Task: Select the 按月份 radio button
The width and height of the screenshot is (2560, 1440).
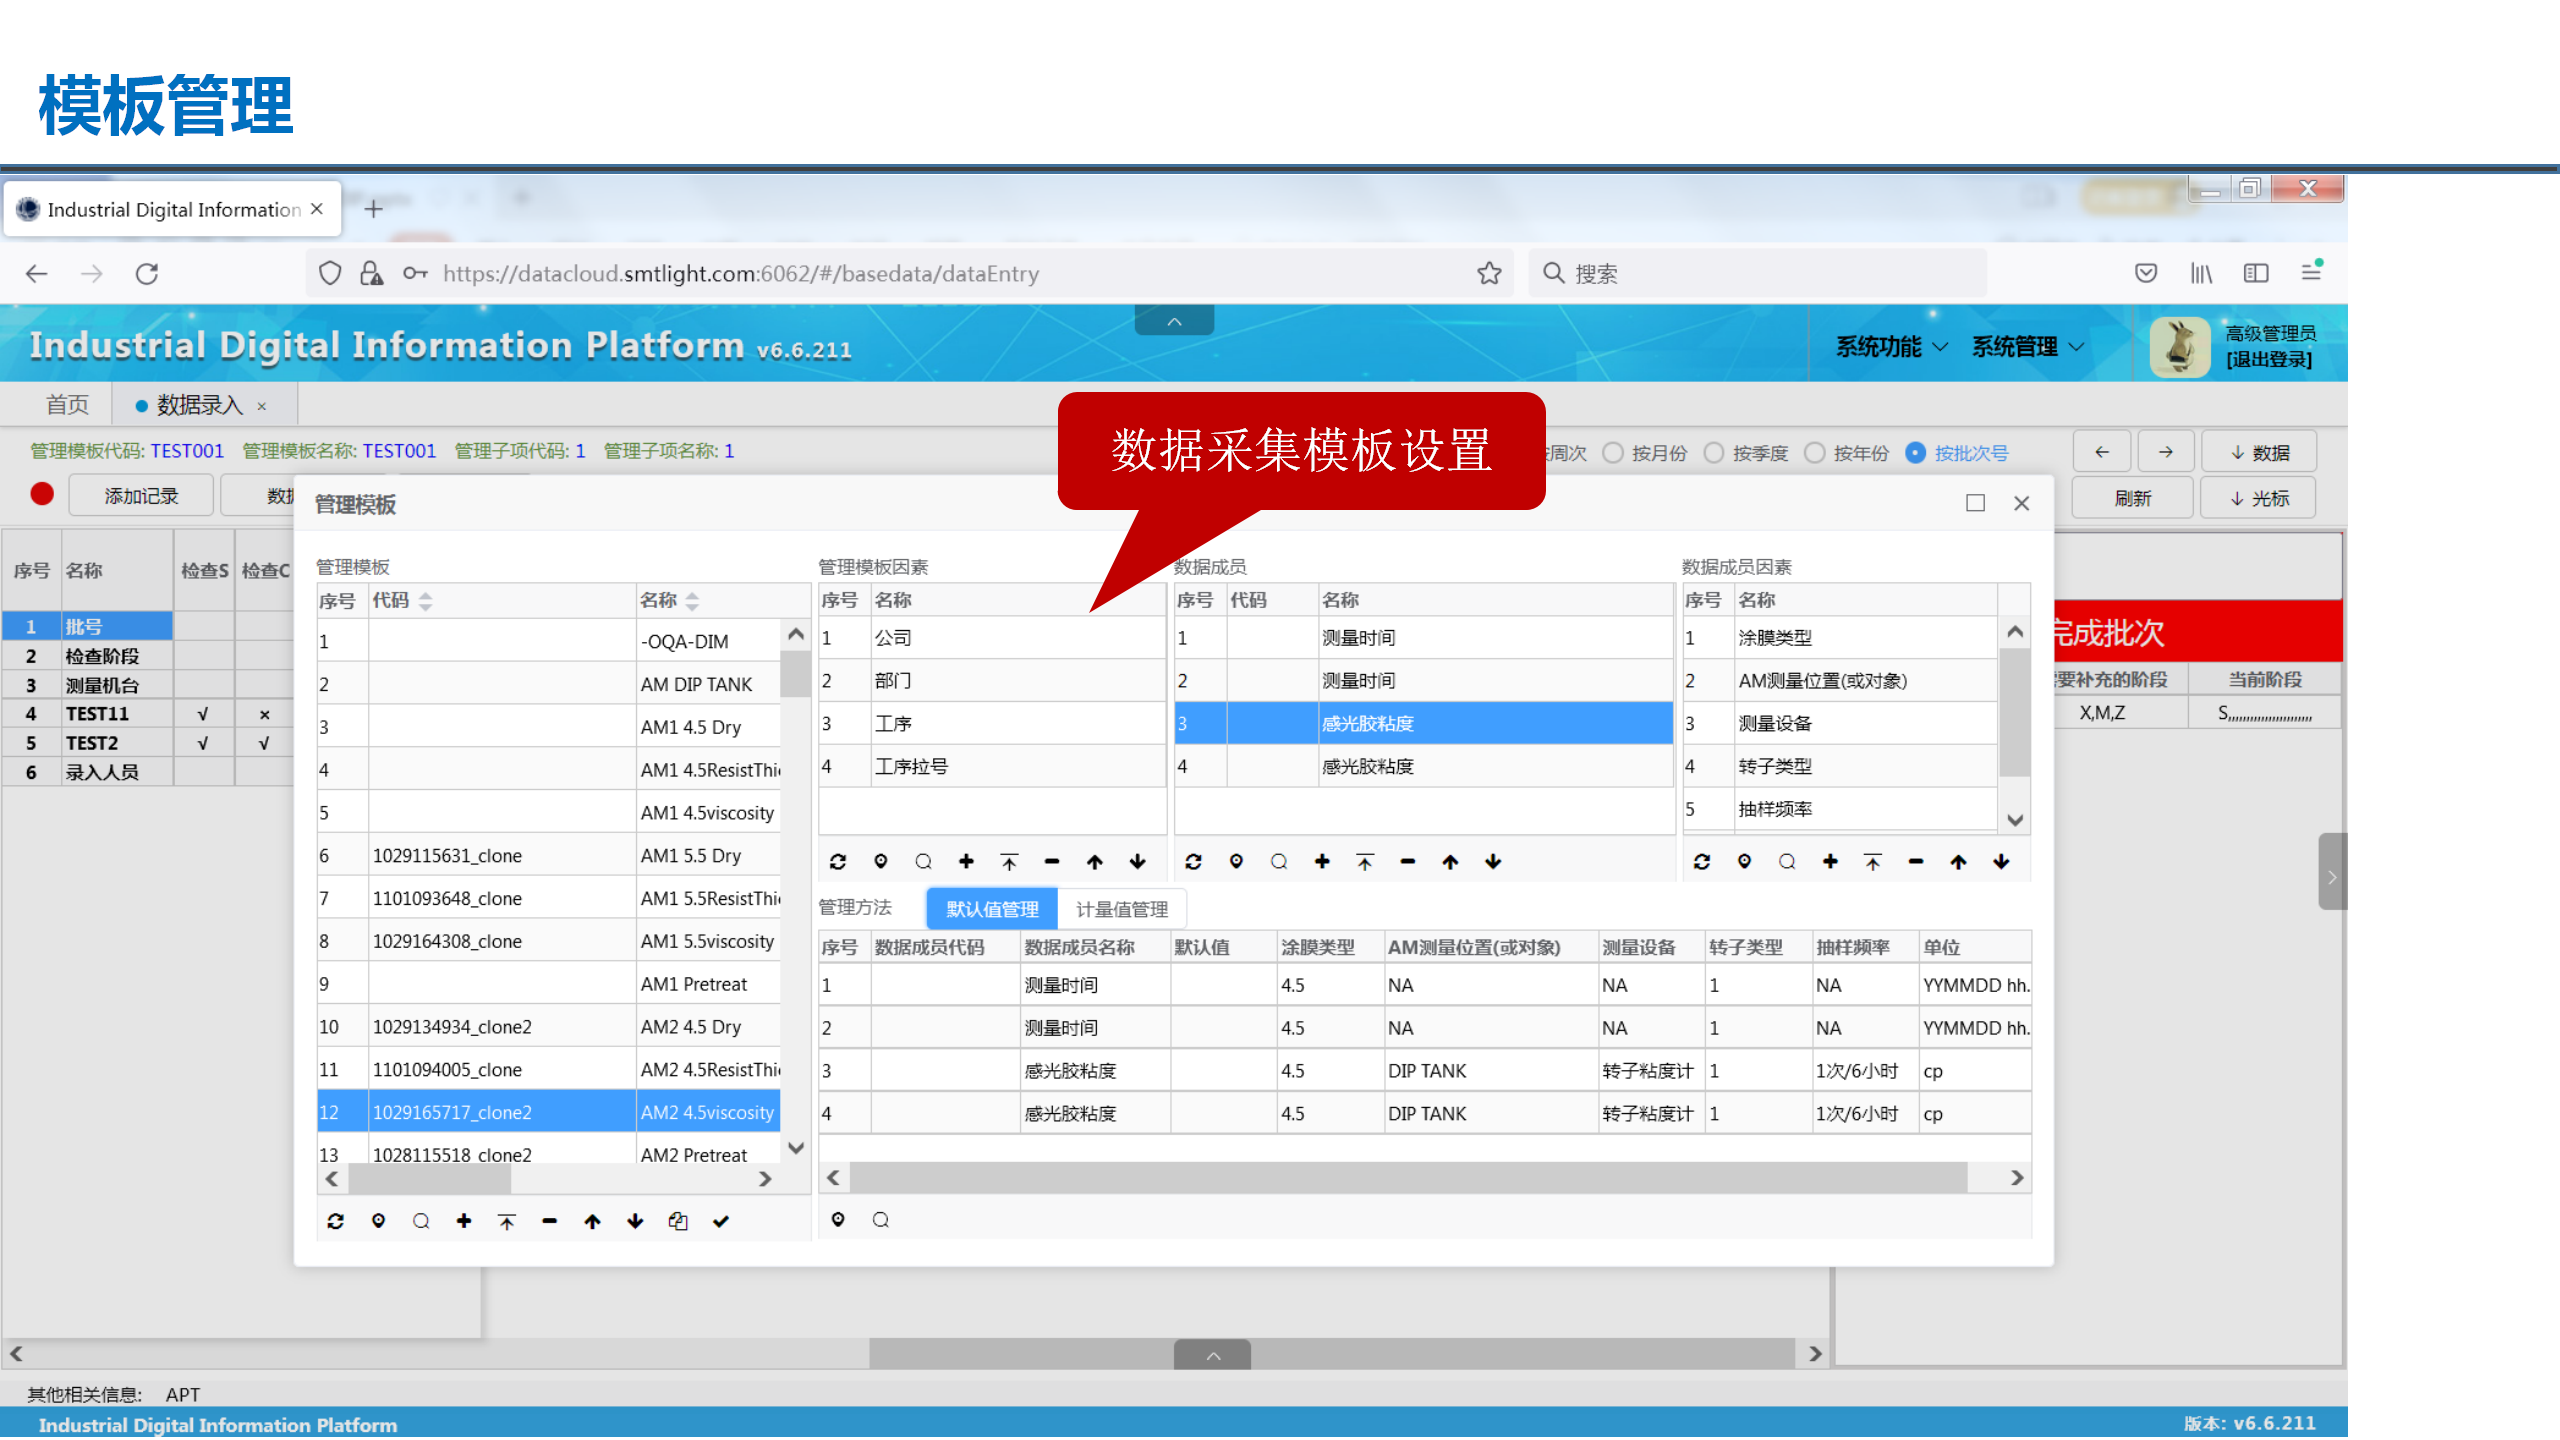Action: 1613,453
